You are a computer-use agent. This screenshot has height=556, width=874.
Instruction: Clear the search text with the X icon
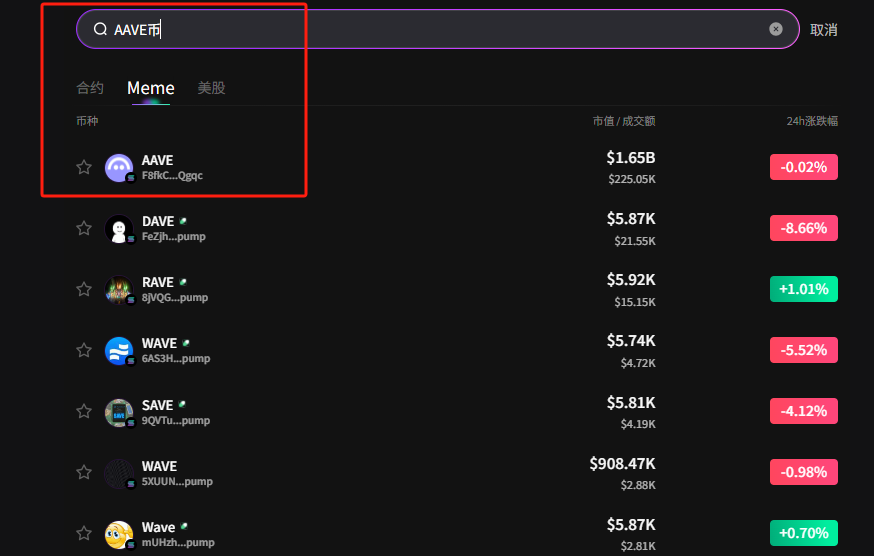(x=776, y=29)
